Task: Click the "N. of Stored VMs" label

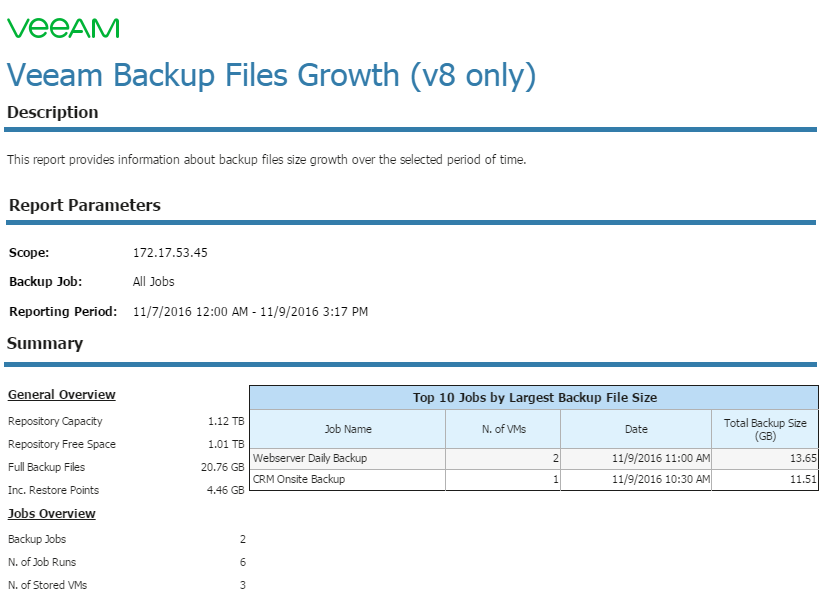Action: (x=47, y=585)
